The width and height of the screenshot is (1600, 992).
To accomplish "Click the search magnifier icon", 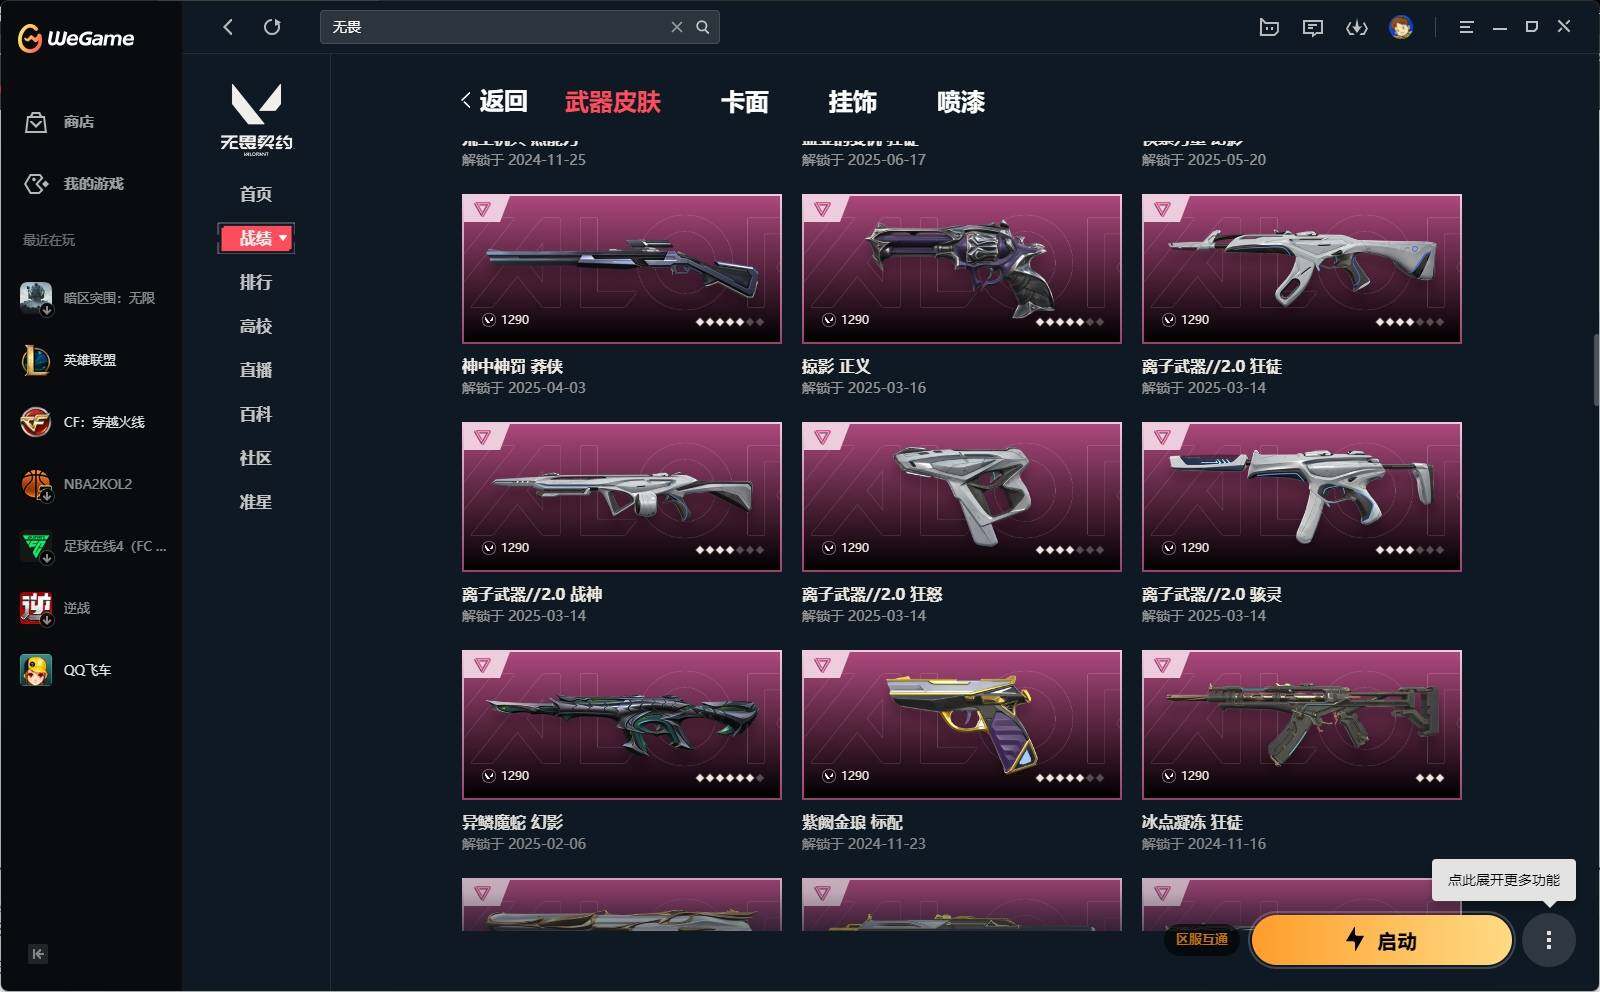I will coord(703,27).
